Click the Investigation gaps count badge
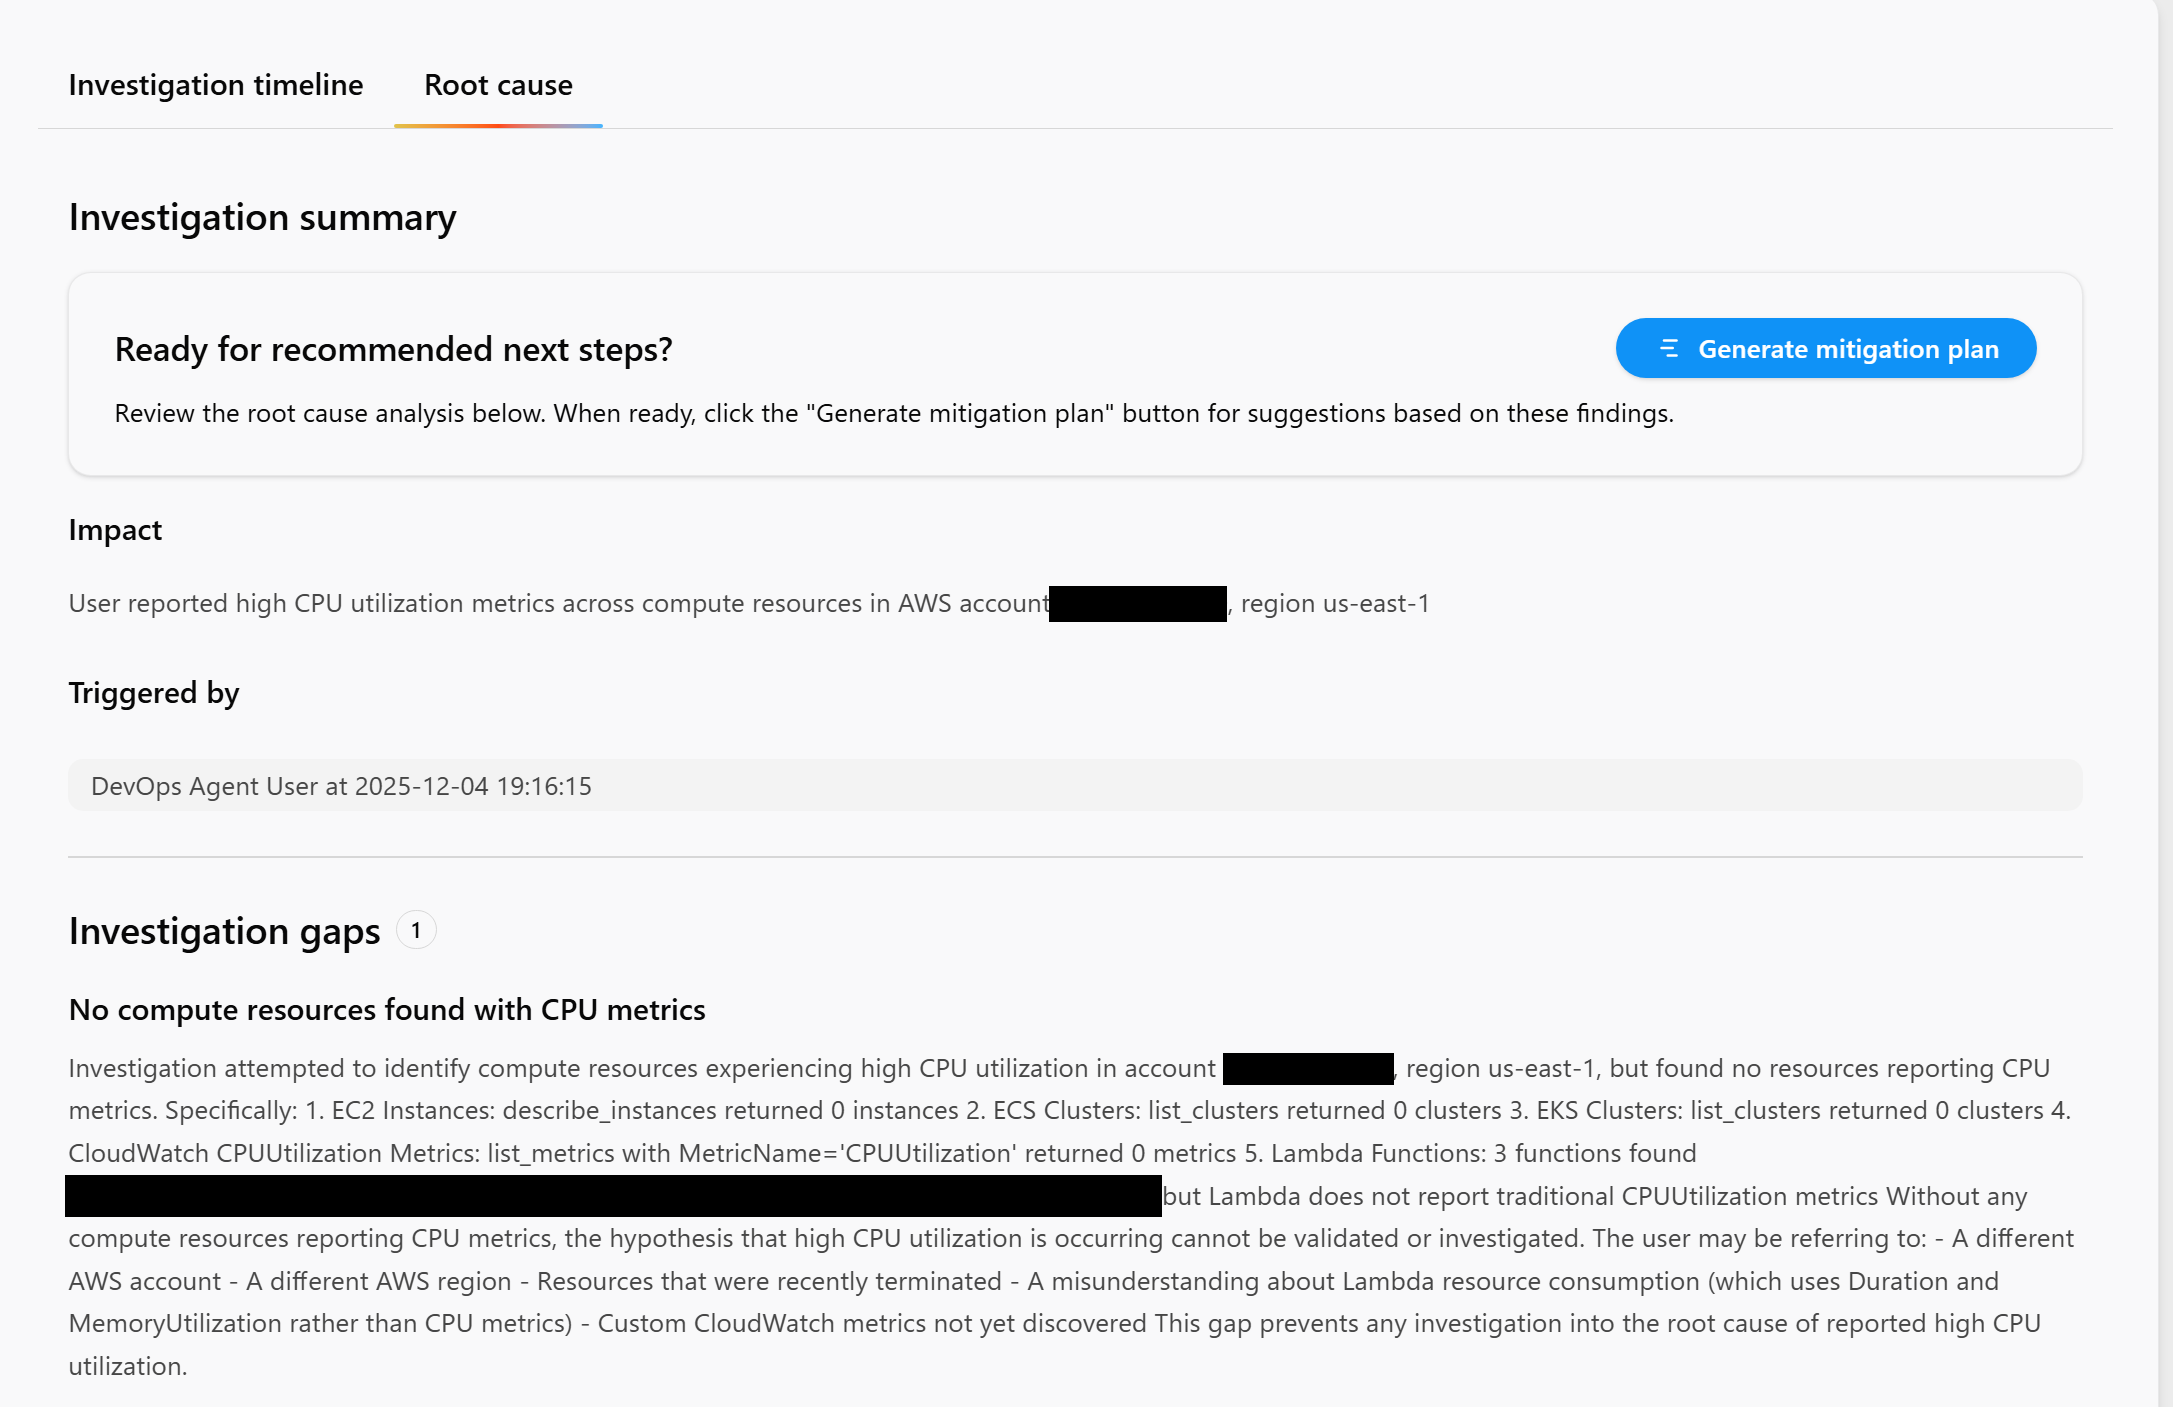Viewport: 2173px width, 1407px height. [416, 930]
